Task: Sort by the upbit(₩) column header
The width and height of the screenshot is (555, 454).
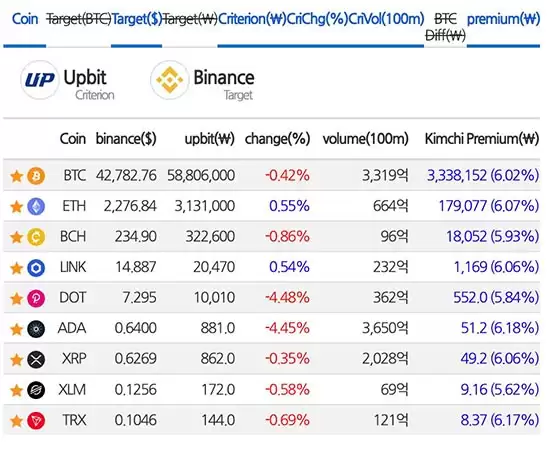Action: click(210, 139)
